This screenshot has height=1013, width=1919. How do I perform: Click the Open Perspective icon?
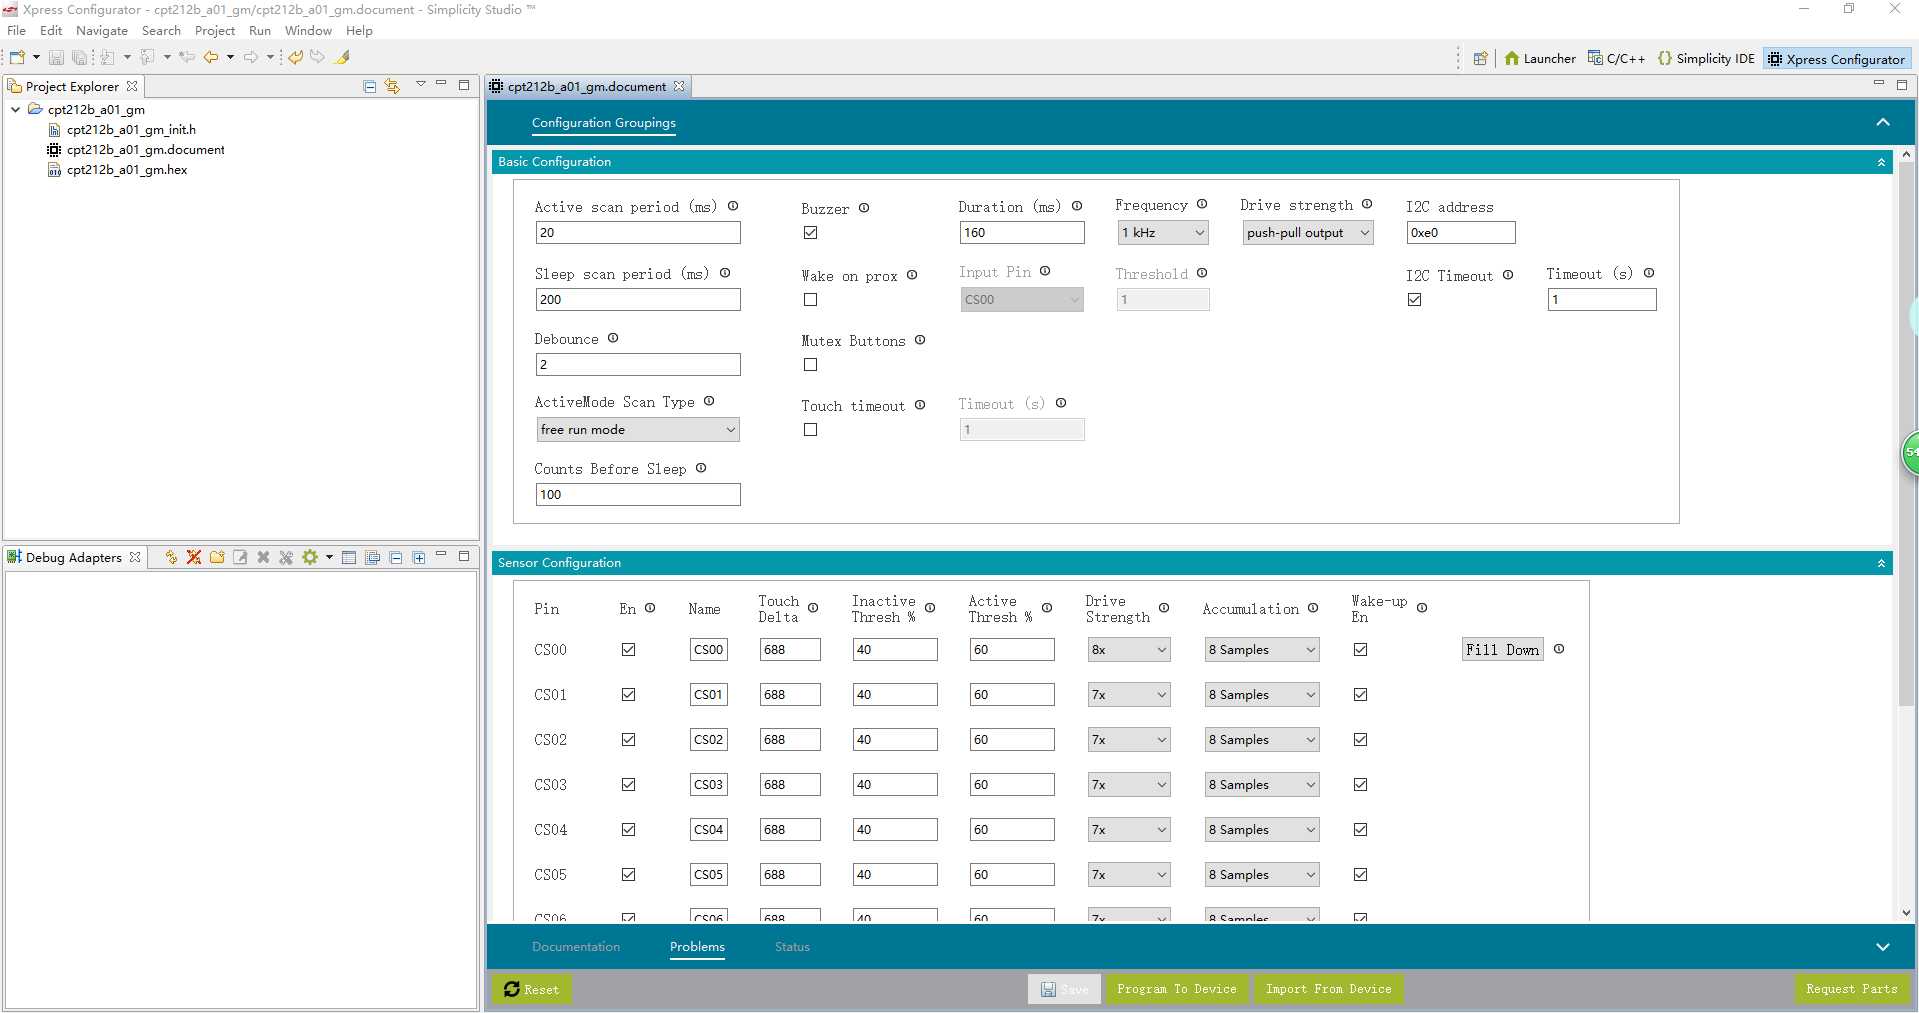click(1480, 58)
